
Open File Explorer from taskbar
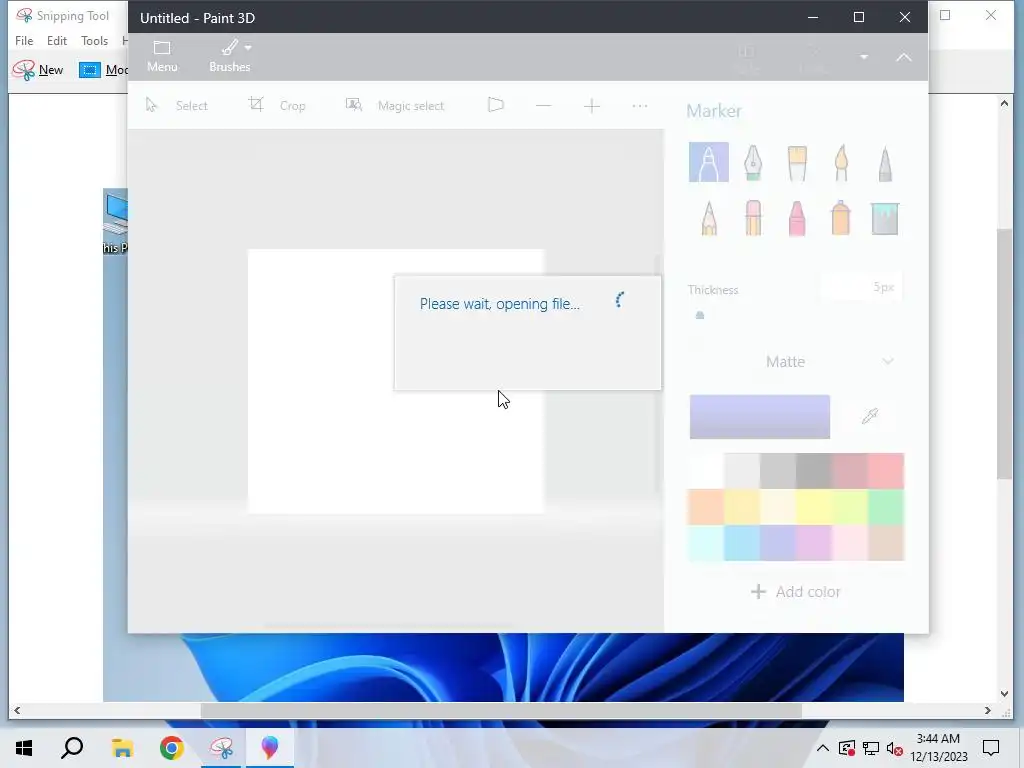click(122, 748)
